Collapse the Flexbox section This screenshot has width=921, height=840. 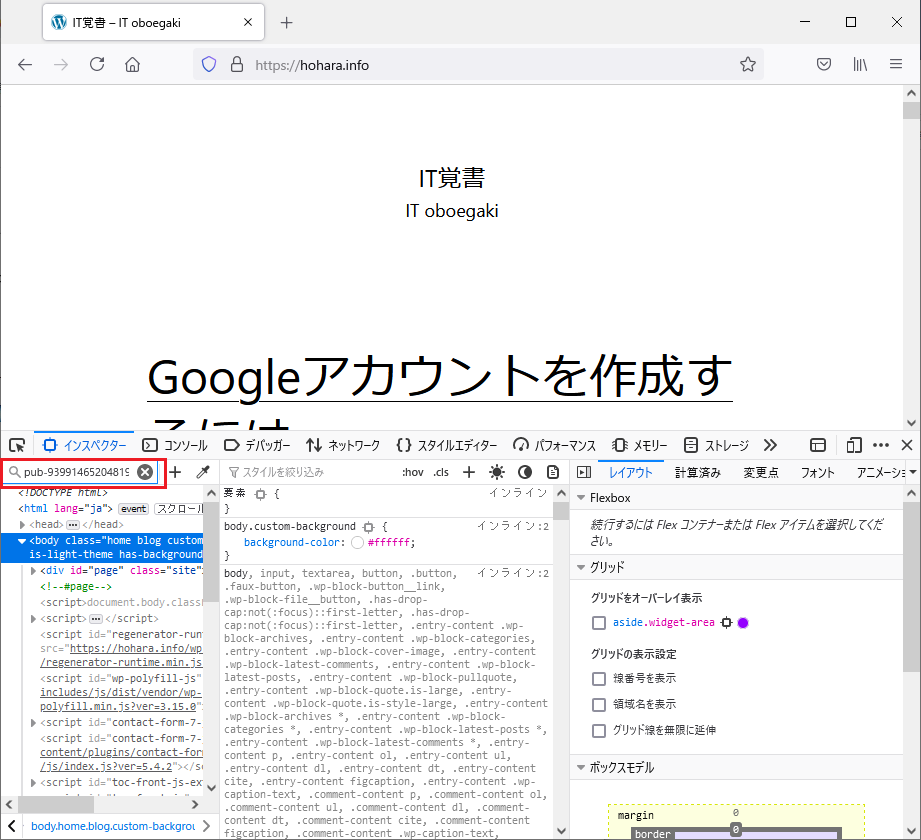(x=581, y=498)
